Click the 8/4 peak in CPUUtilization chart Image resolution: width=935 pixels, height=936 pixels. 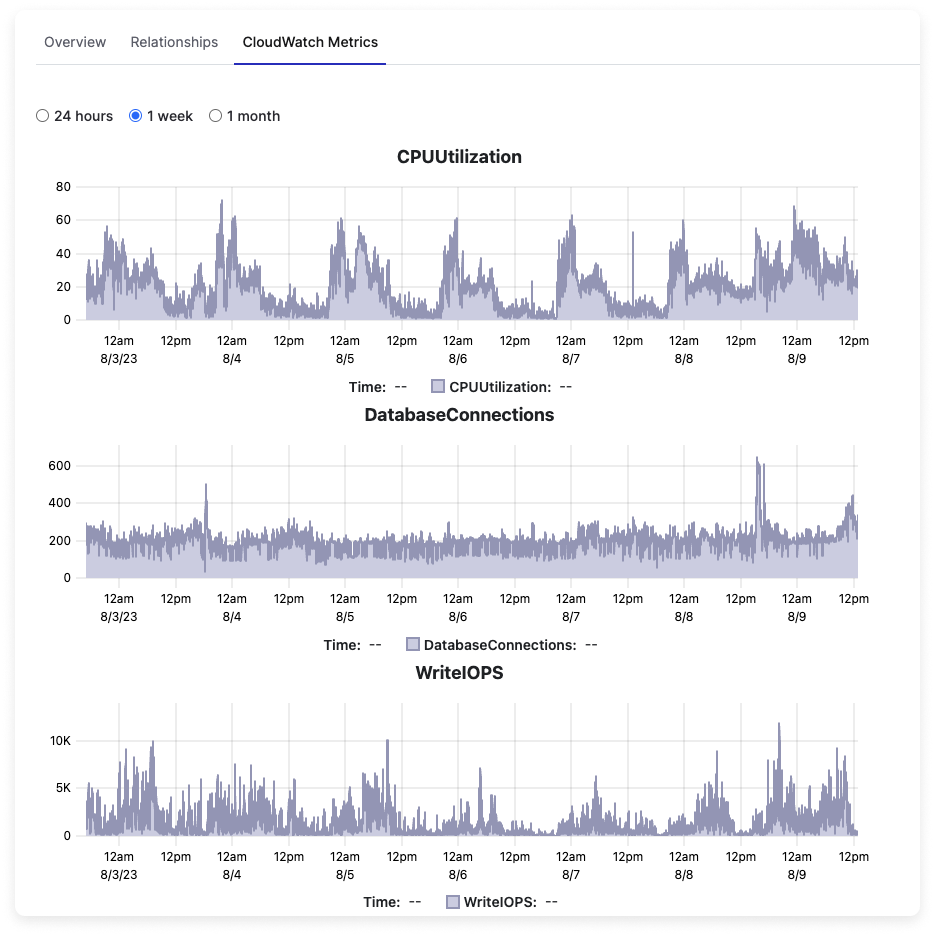[x=222, y=202]
